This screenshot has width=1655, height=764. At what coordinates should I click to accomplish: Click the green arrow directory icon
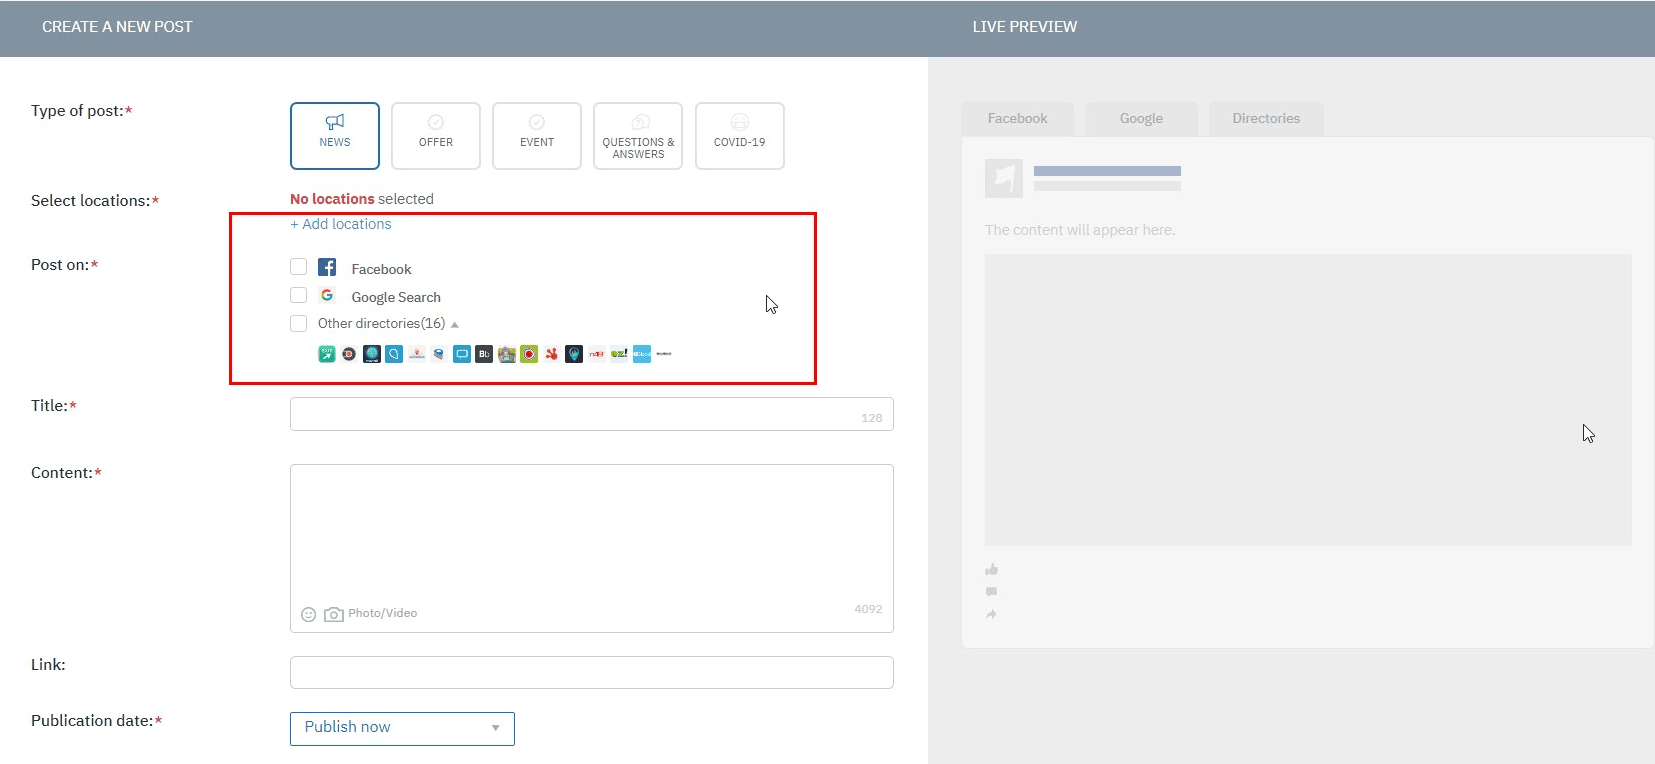(327, 354)
